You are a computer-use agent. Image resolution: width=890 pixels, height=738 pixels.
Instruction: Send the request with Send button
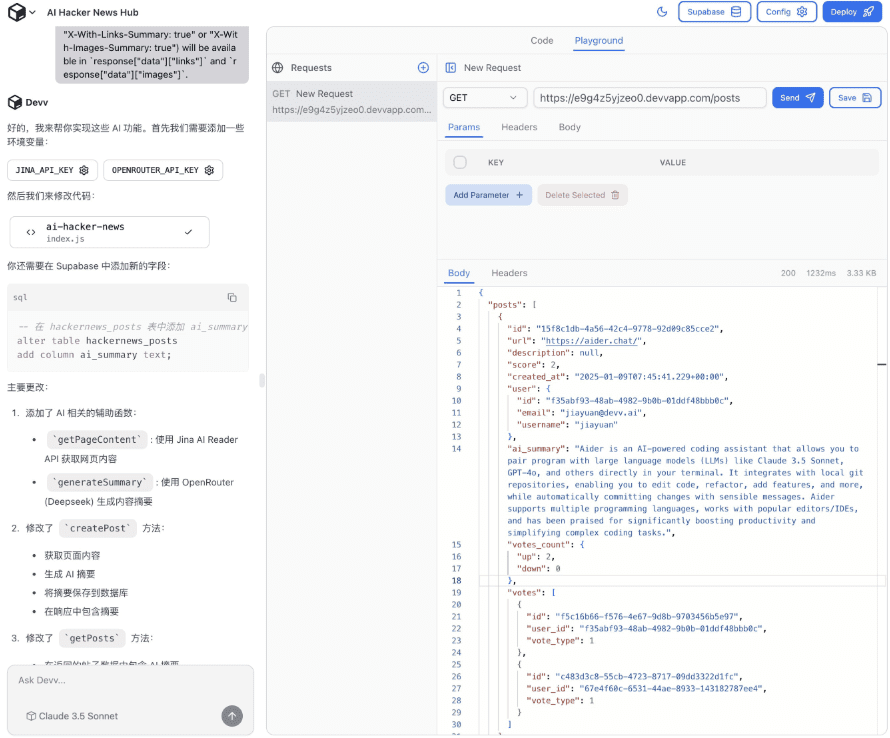click(x=797, y=98)
